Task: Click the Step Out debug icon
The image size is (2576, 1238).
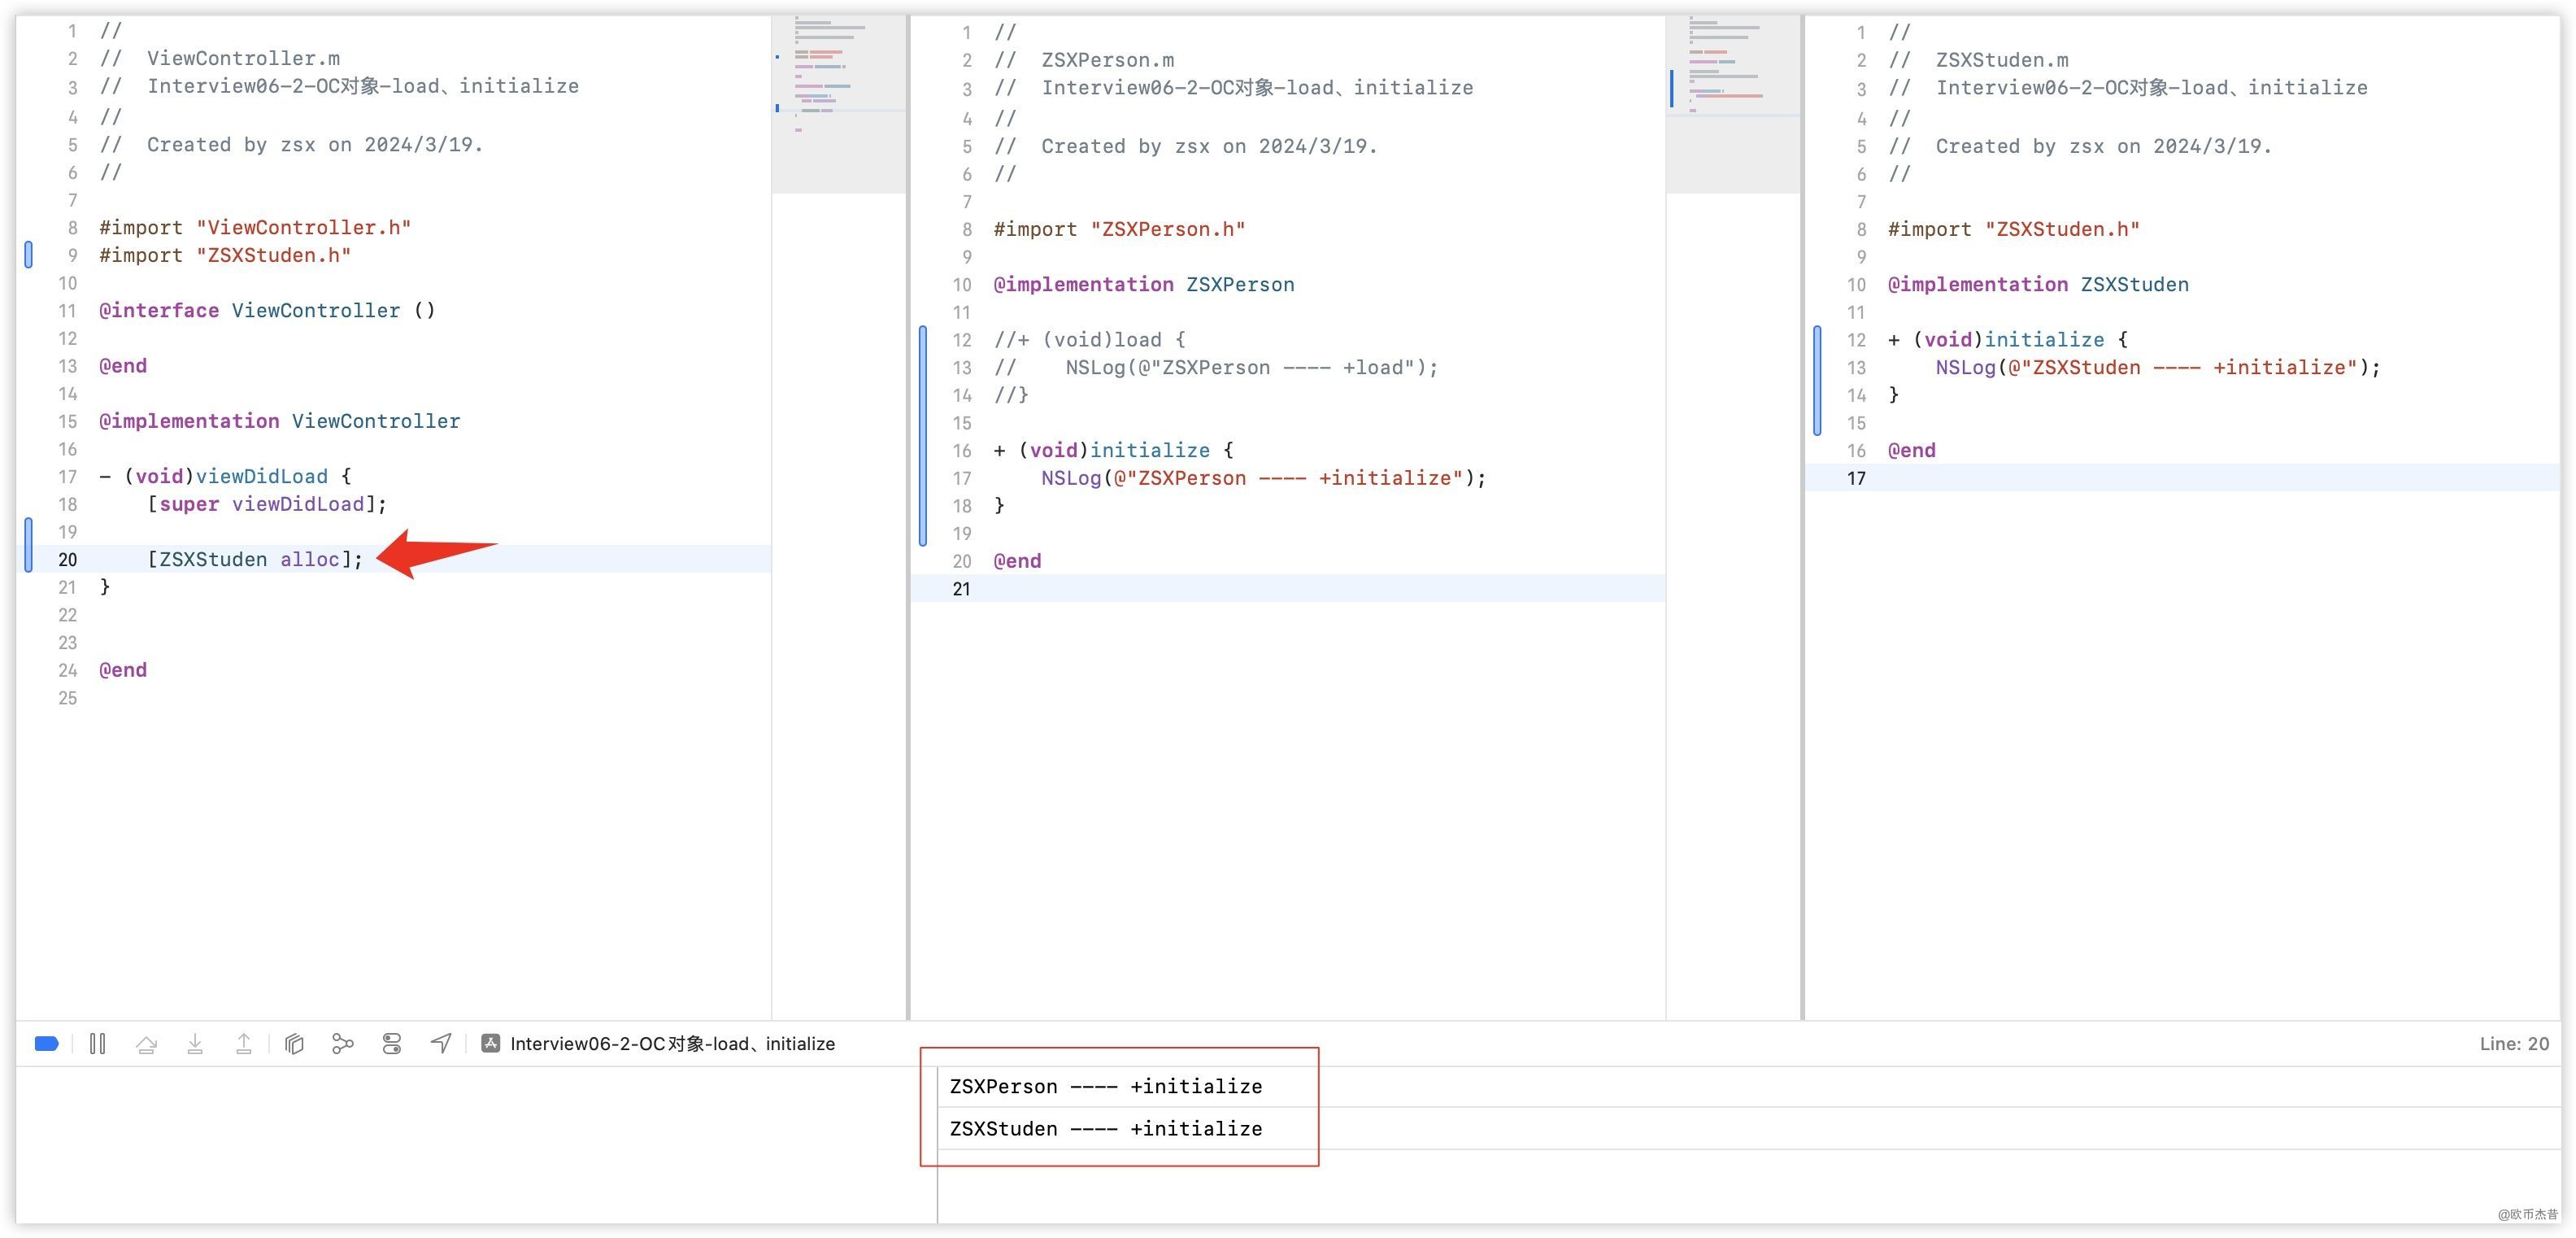Action: point(243,1044)
